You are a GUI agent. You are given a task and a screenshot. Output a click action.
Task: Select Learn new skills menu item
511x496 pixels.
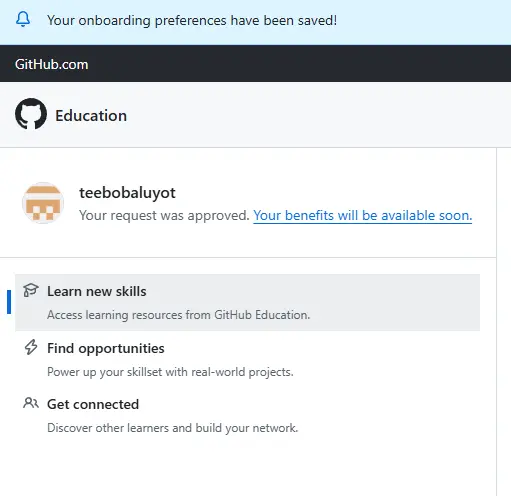(247, 302)
